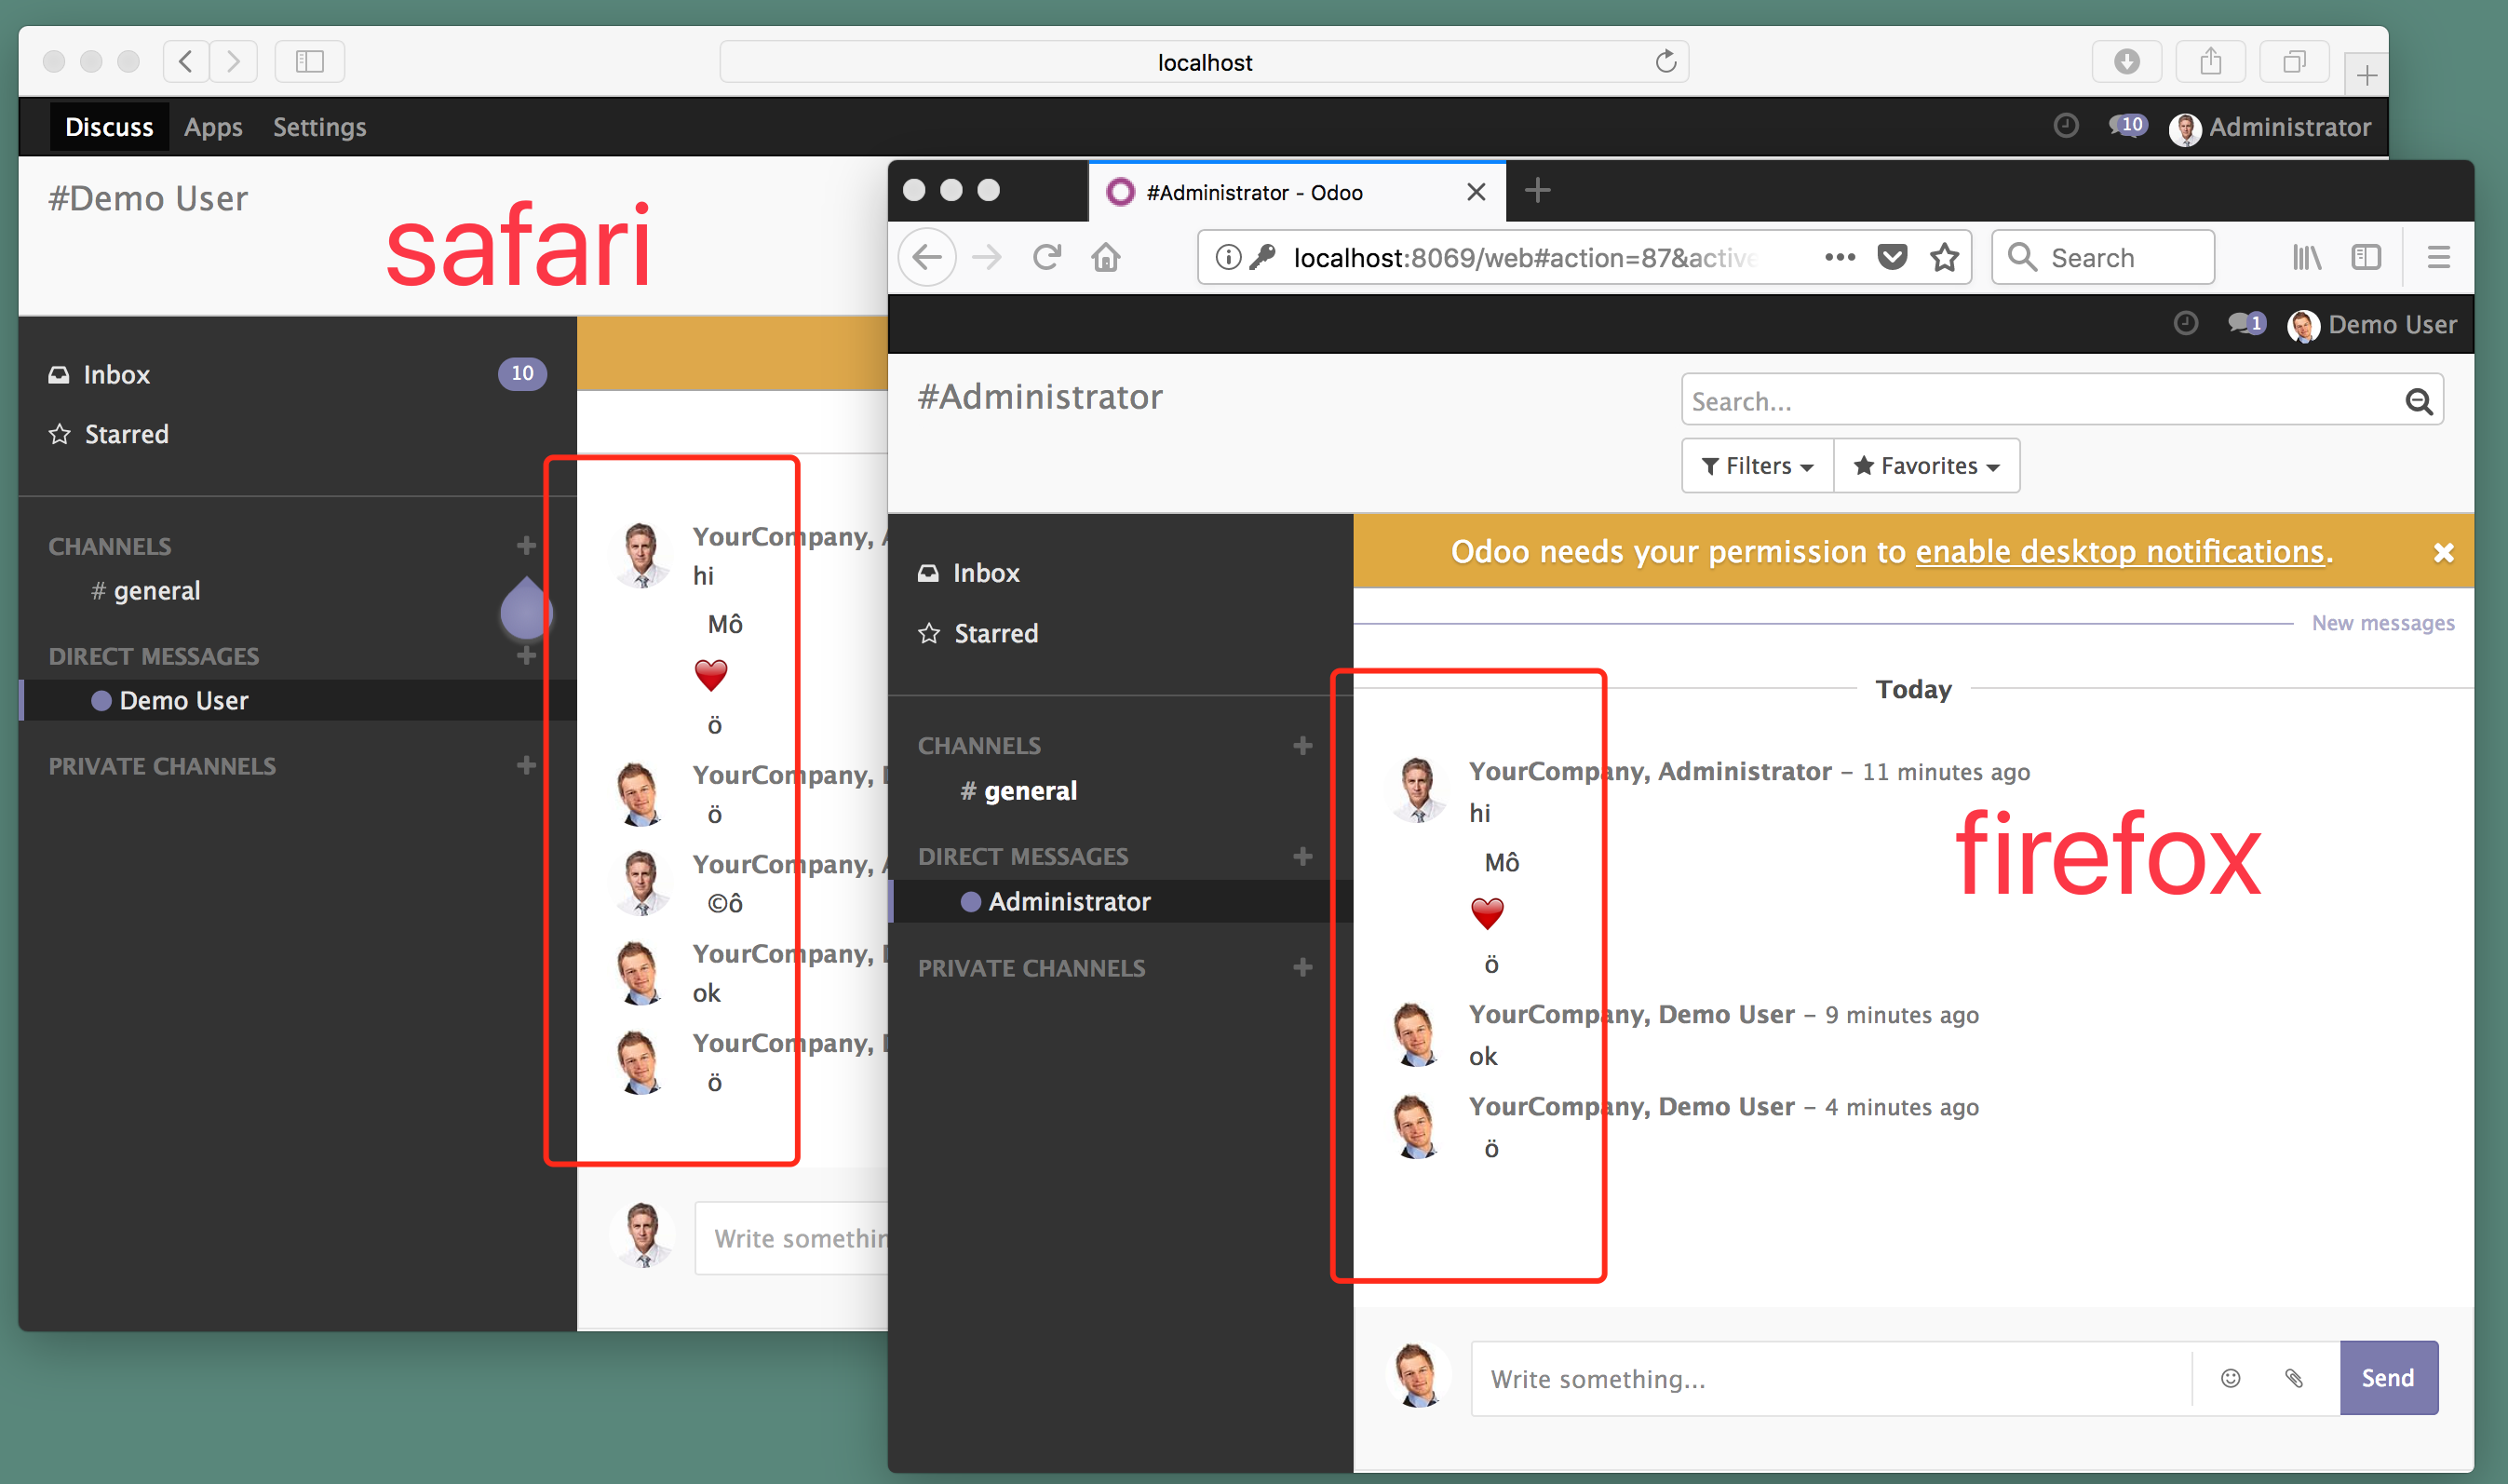
Task: Click the Send button
Action: [x=2388, y=1378]
